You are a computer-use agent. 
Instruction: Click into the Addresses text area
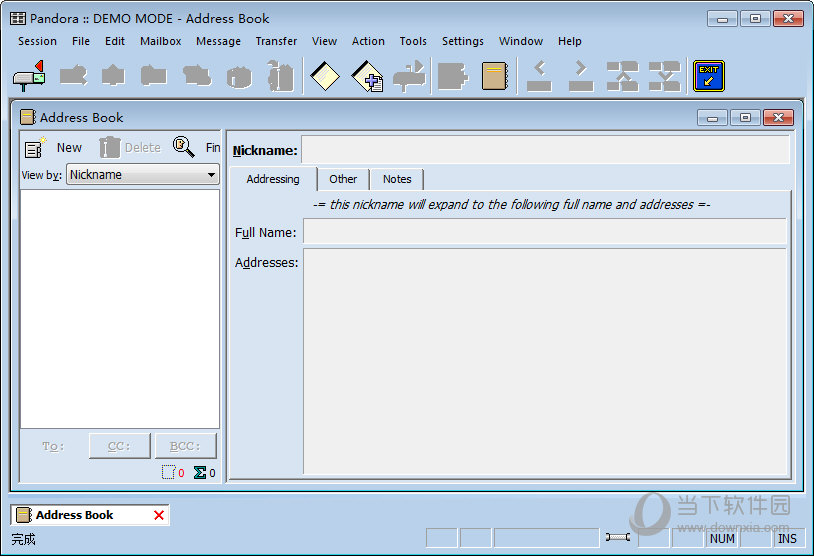click(x=545, y=361)
